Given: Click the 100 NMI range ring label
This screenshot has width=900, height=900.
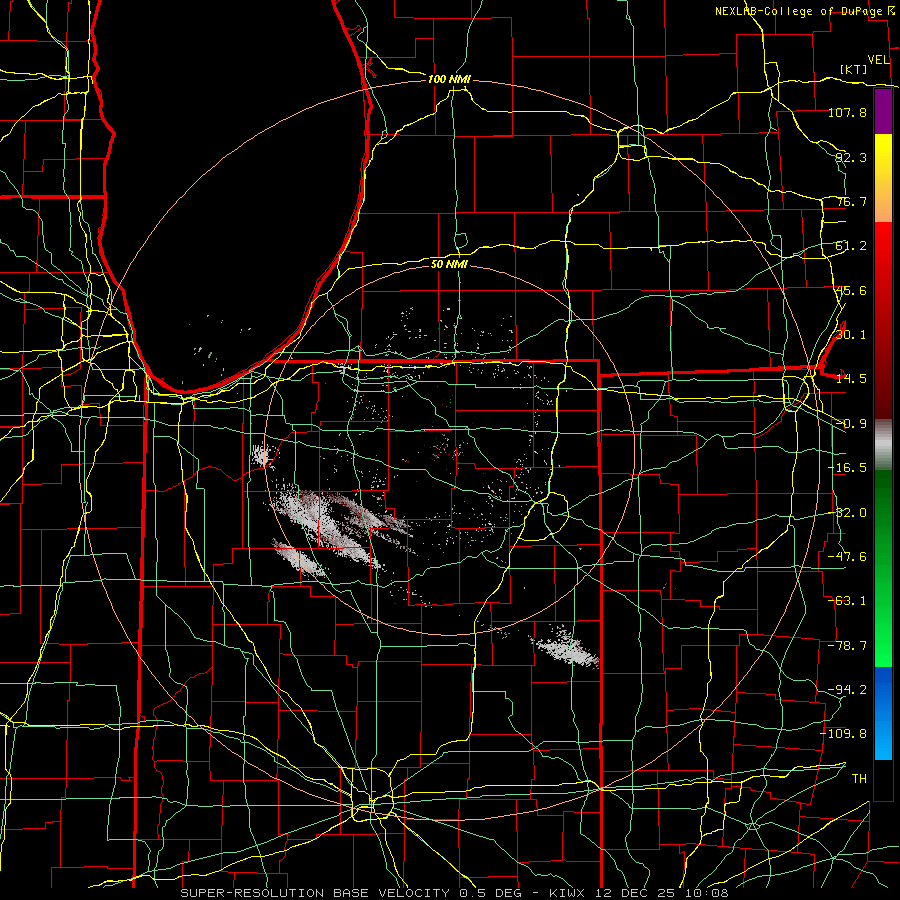Looking at the screenshot, I should click(x=449, y=79).
